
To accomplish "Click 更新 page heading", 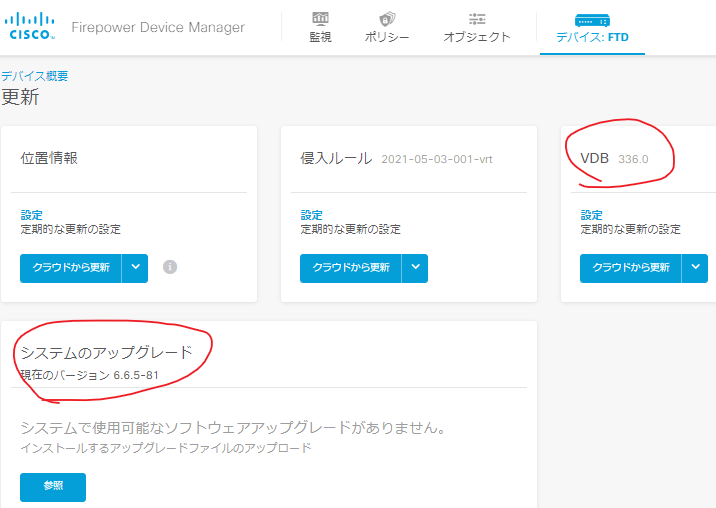I will click(x=20, y=97).
